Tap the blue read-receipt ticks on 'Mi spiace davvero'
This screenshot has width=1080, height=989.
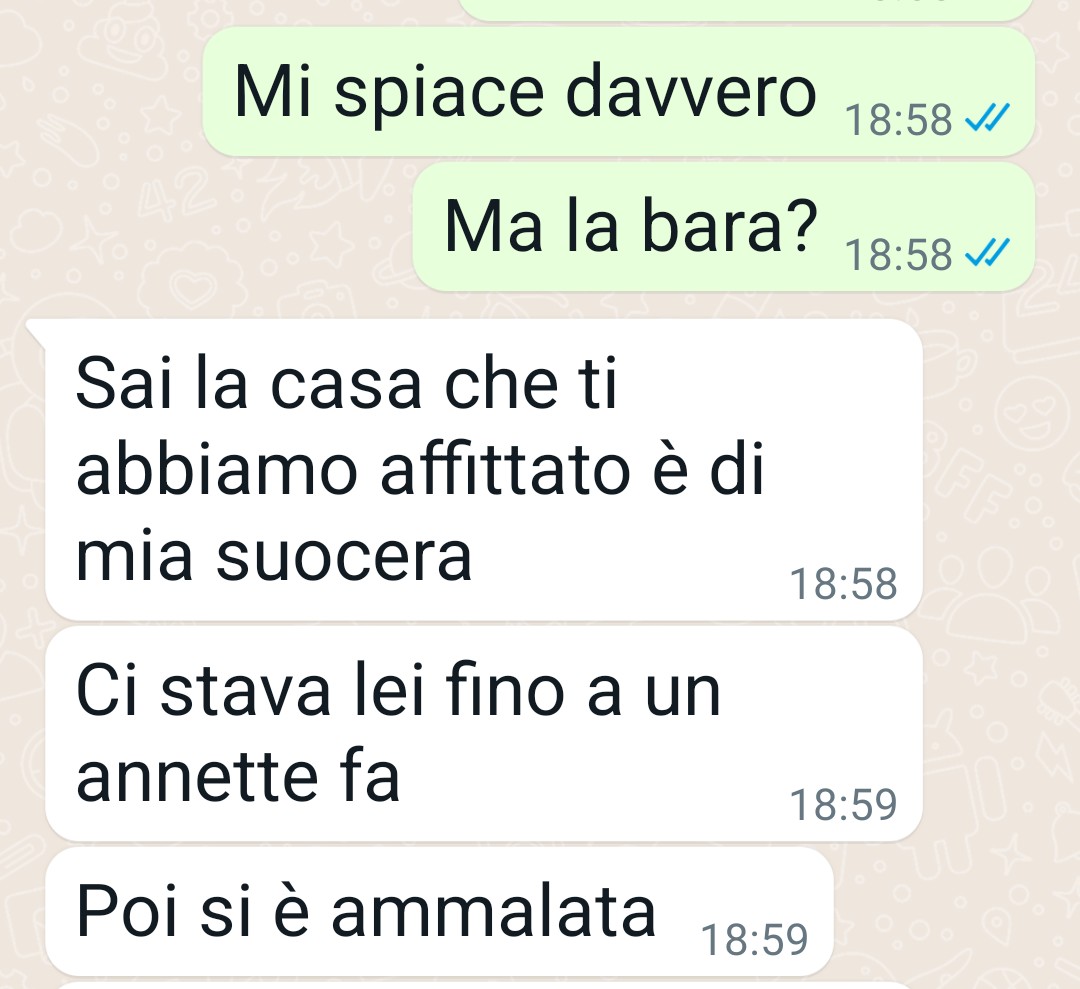pos(987,118)
